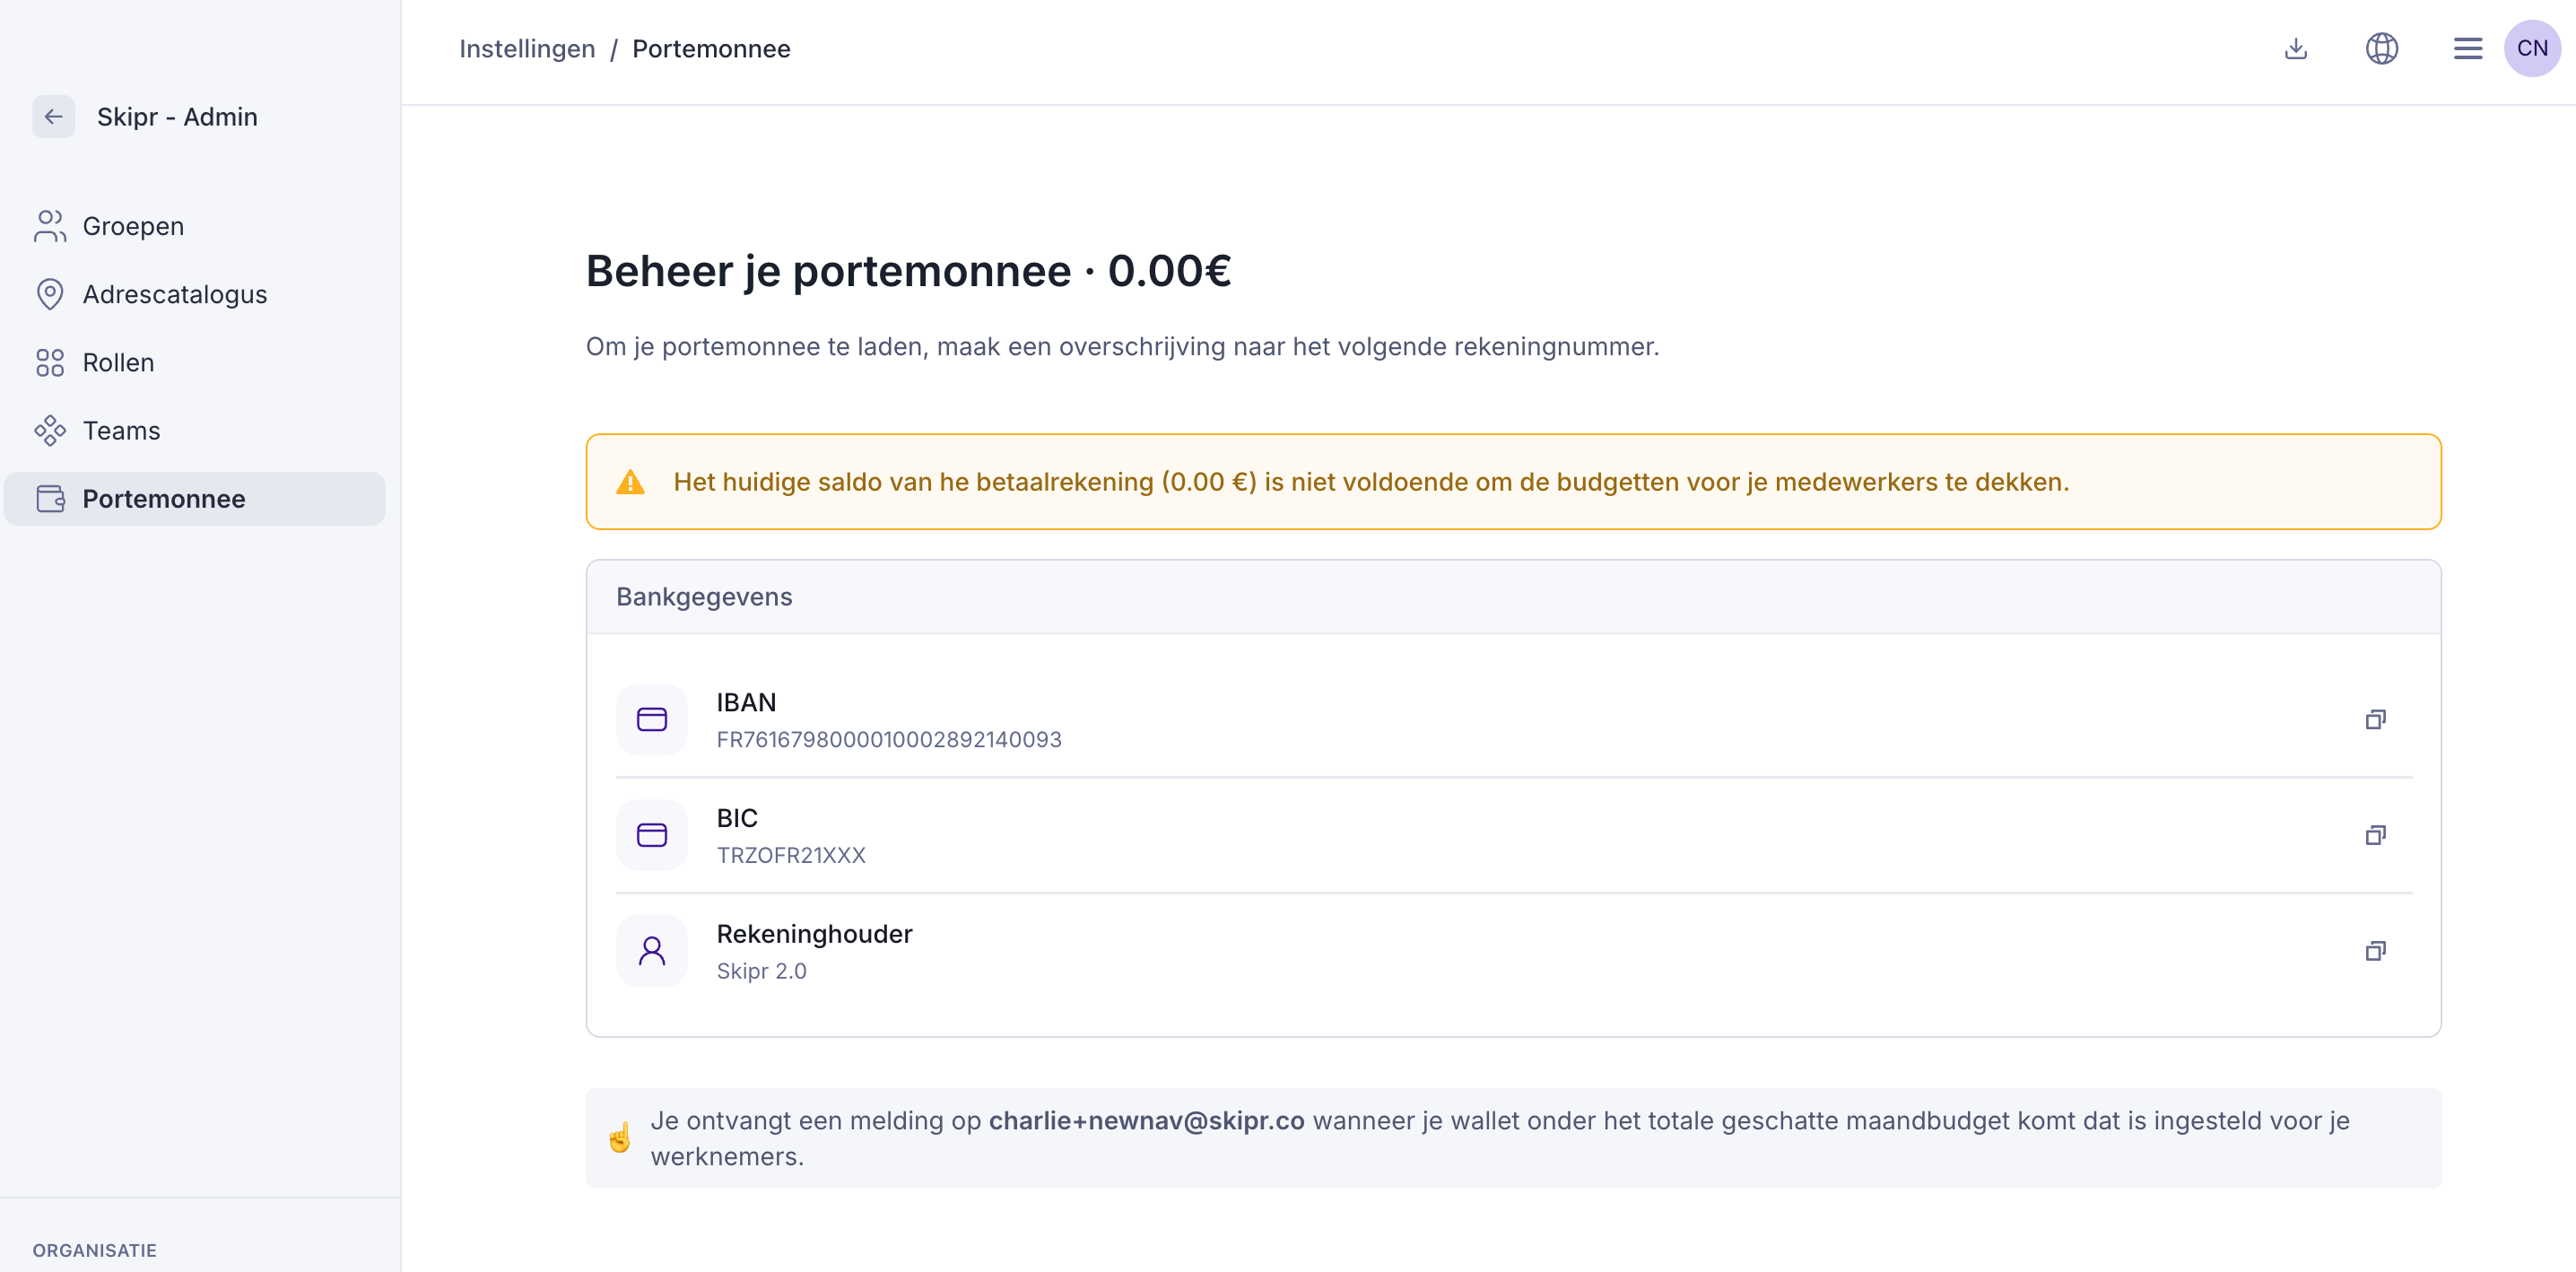Click the back arrow next to Skipr - Admin
2576x1272 pixels.
point(53,117)
